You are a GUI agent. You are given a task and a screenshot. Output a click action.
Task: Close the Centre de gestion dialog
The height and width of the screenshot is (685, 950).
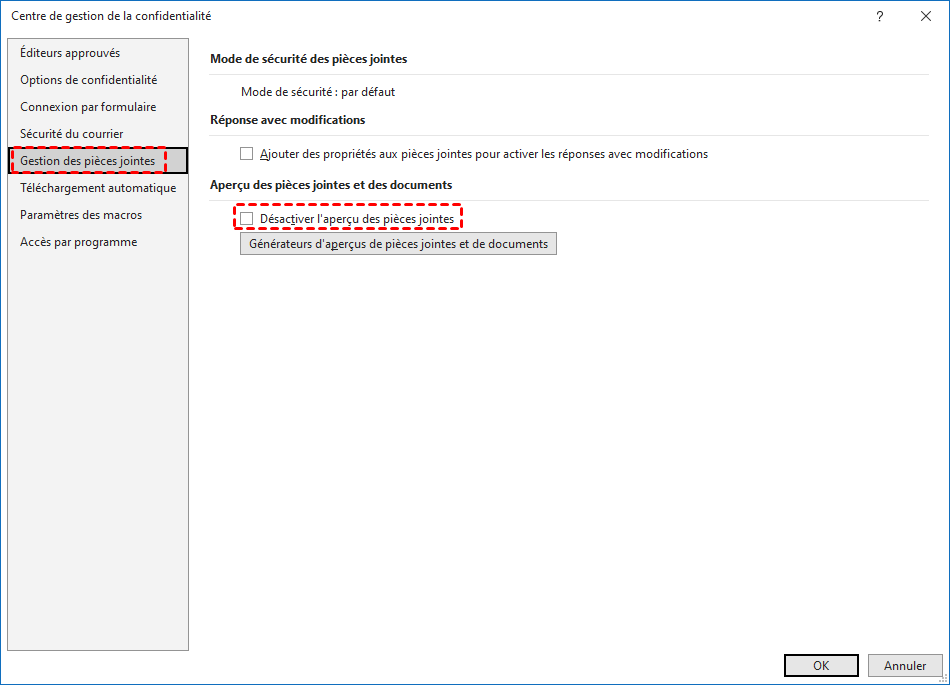926,16
